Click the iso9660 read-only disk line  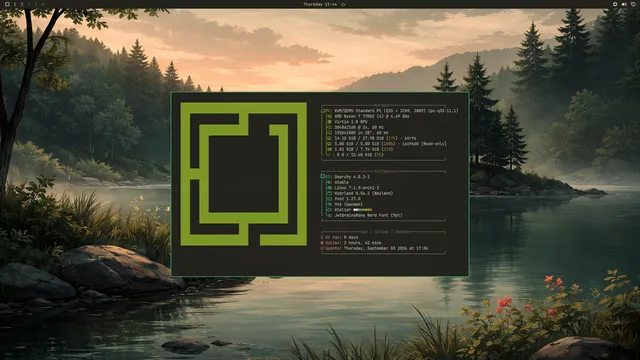pos(390,144)
